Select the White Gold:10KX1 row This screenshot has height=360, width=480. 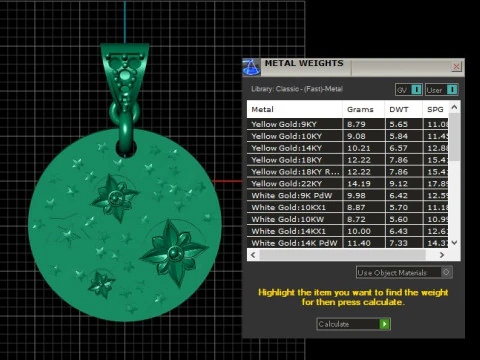tap(348, 207)
